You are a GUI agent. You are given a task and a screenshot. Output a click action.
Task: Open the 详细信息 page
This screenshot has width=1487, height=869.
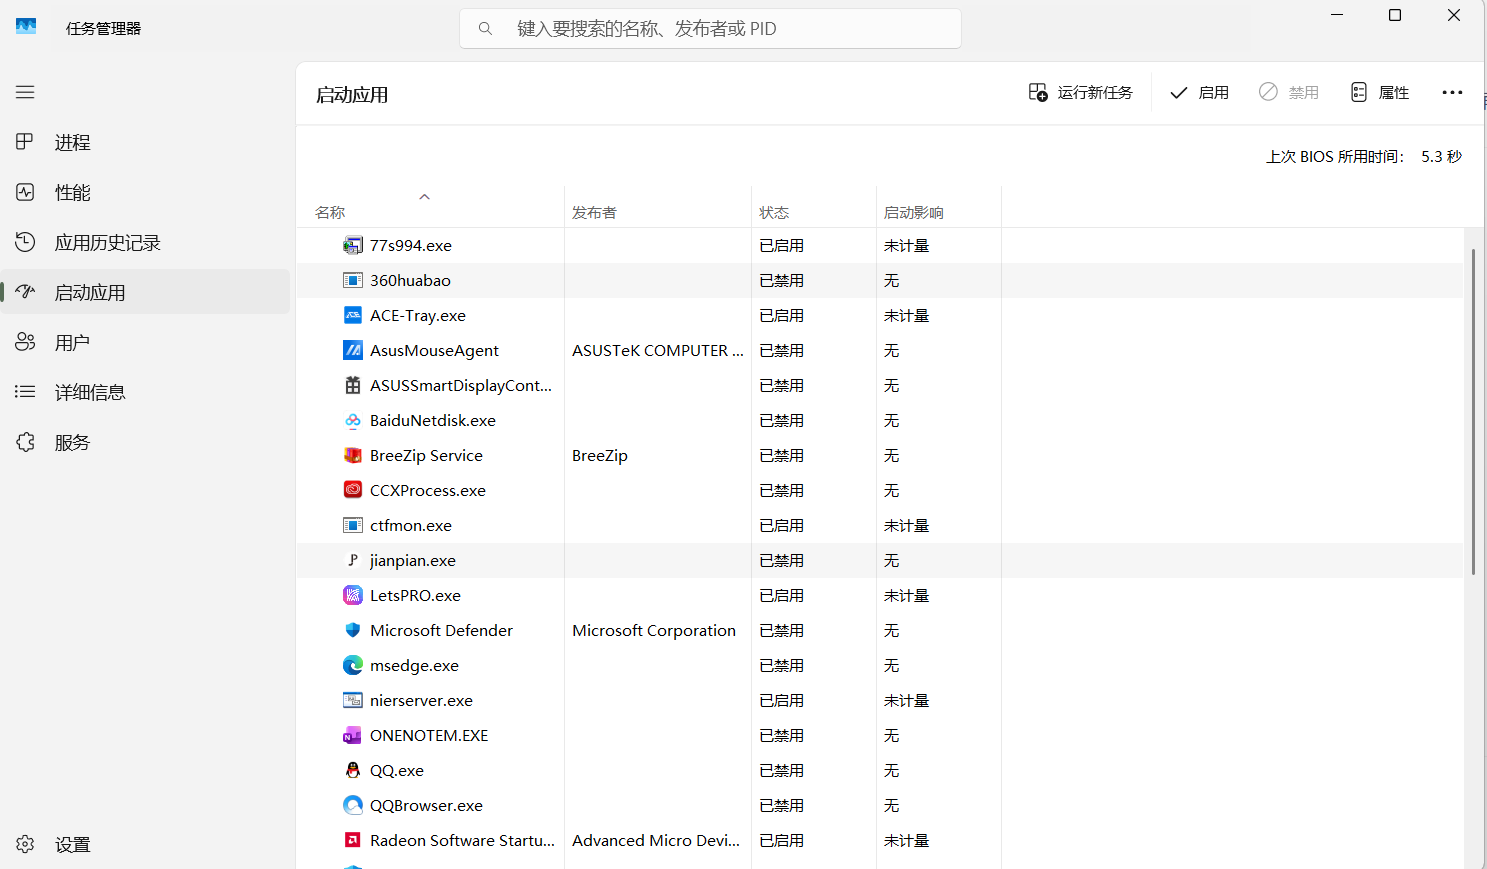[x=145, y=392]
